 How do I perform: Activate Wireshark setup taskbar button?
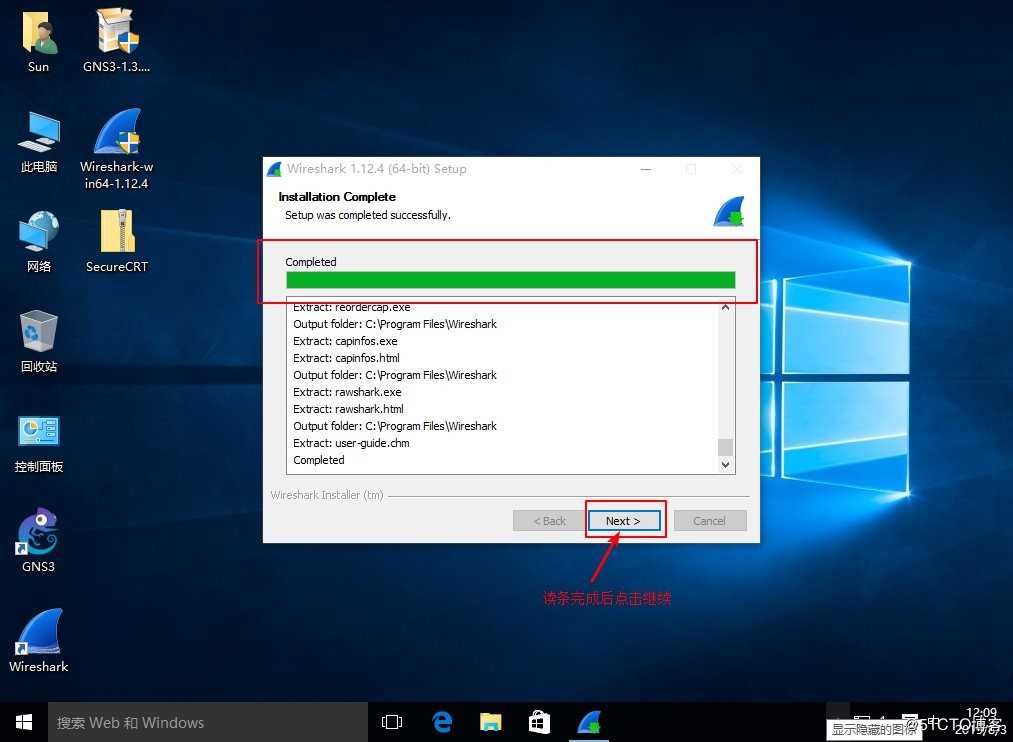point(589,722)
